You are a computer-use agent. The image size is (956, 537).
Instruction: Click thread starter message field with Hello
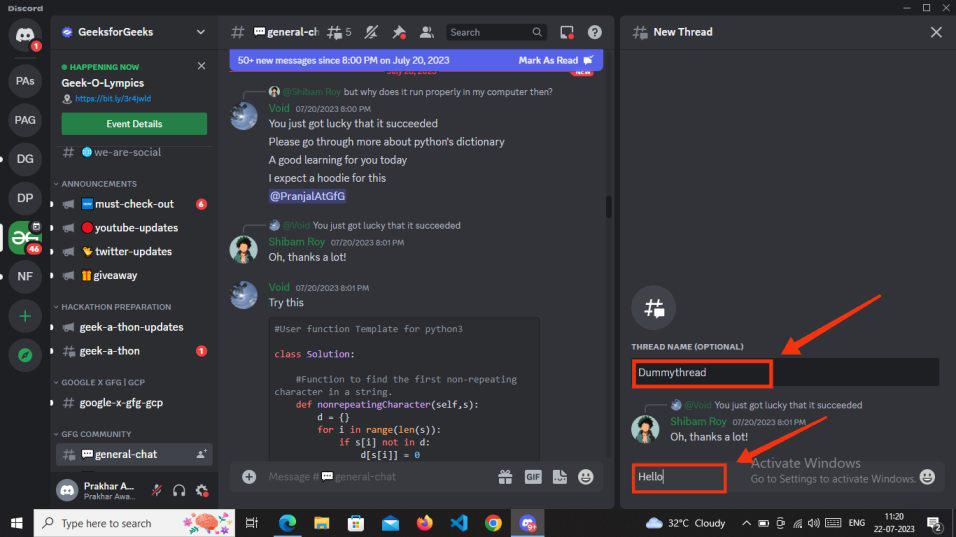tap(774, 477)
